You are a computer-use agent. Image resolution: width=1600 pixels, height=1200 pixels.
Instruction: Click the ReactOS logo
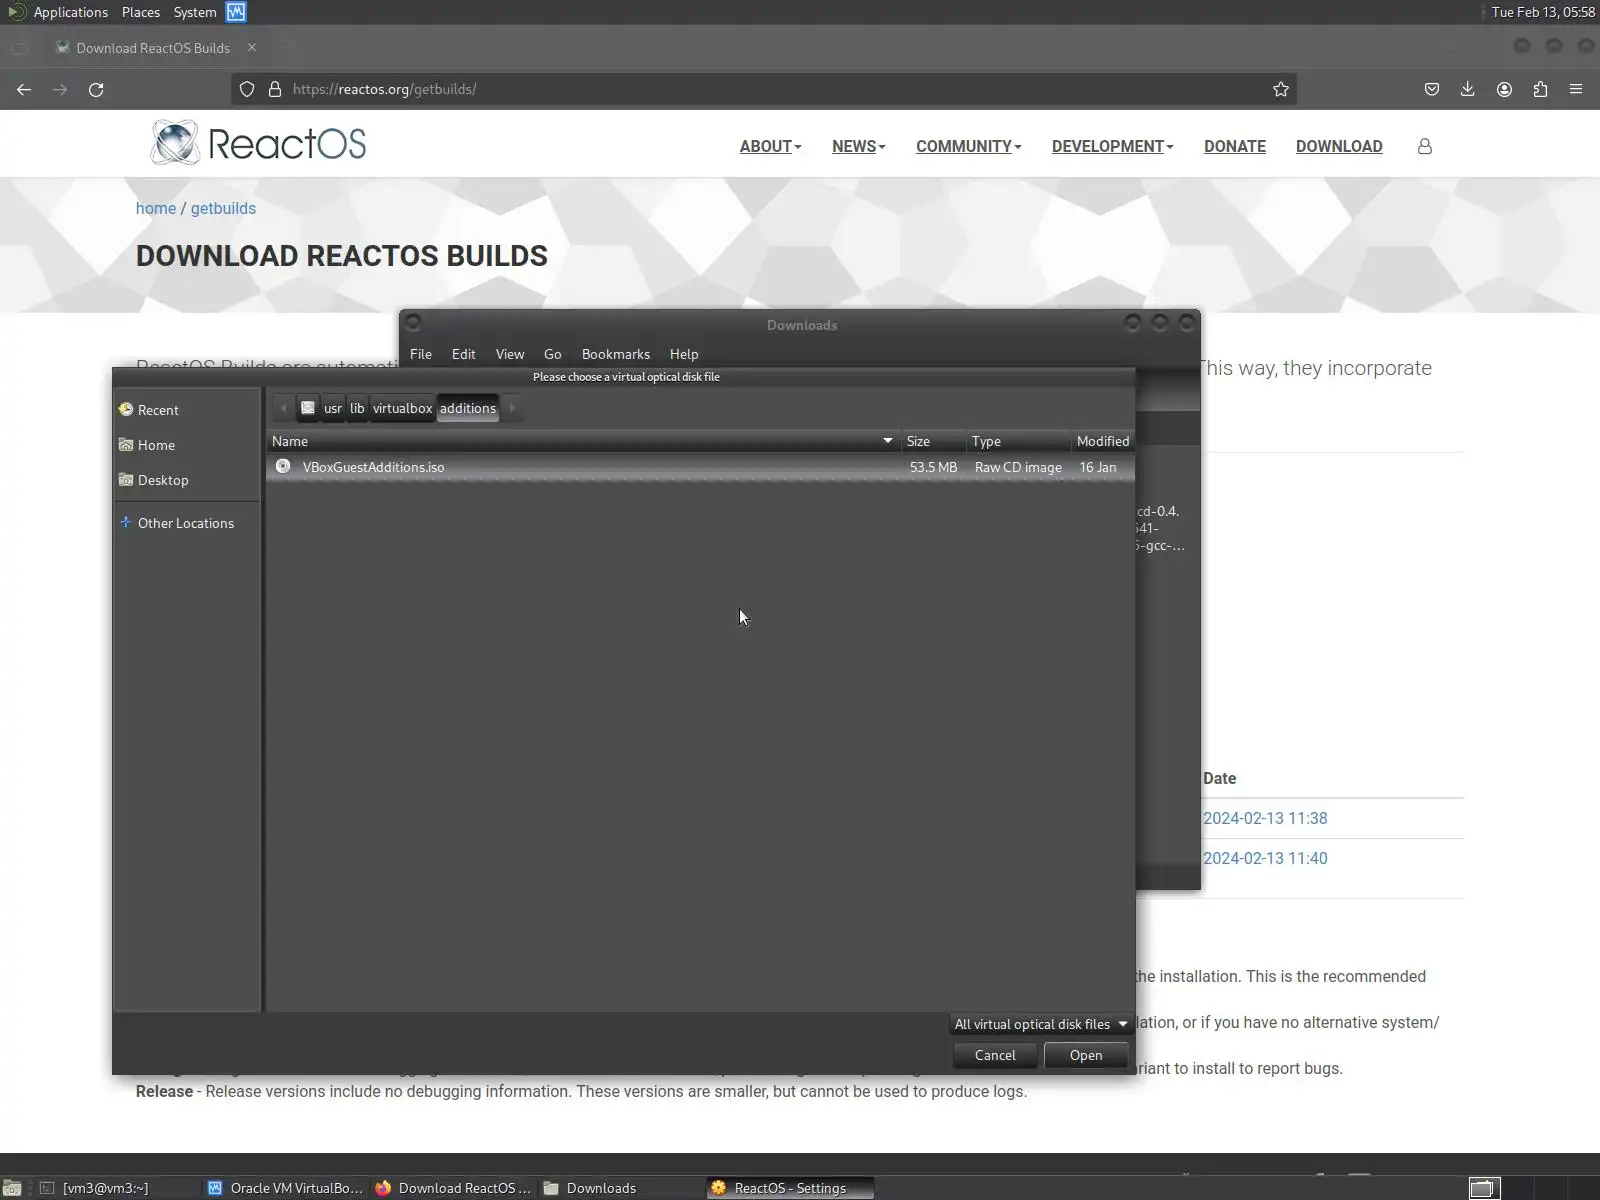[x=258, y=143]
